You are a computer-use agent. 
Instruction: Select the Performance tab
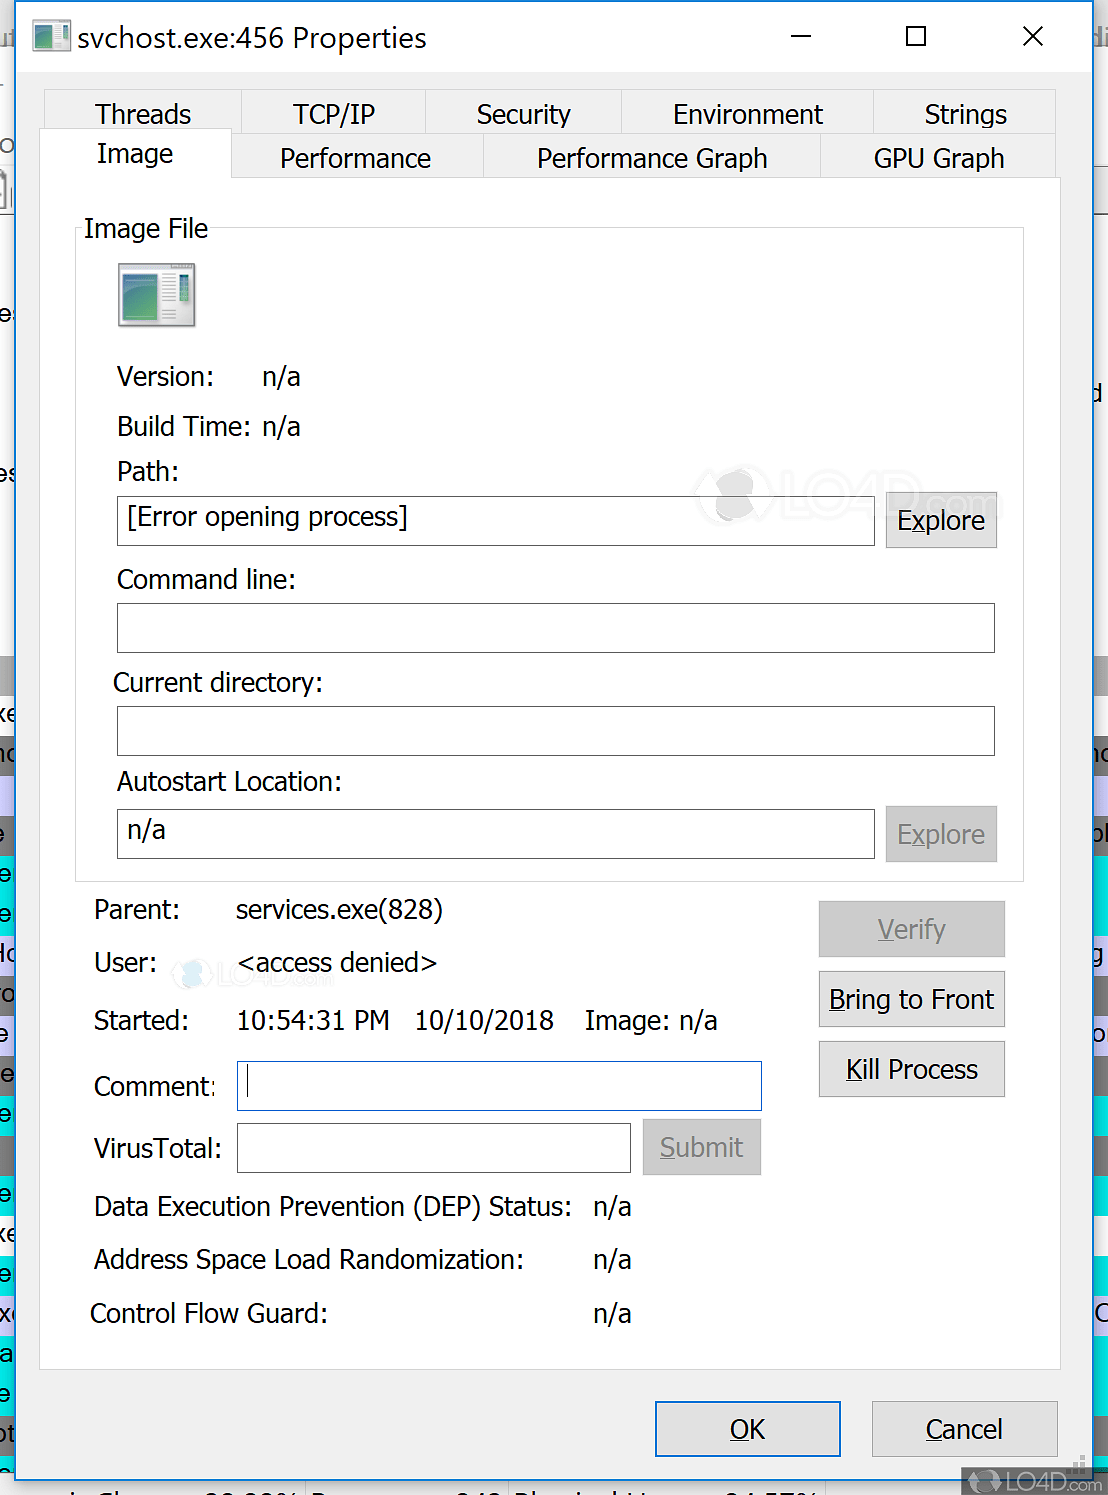point(355,157)
